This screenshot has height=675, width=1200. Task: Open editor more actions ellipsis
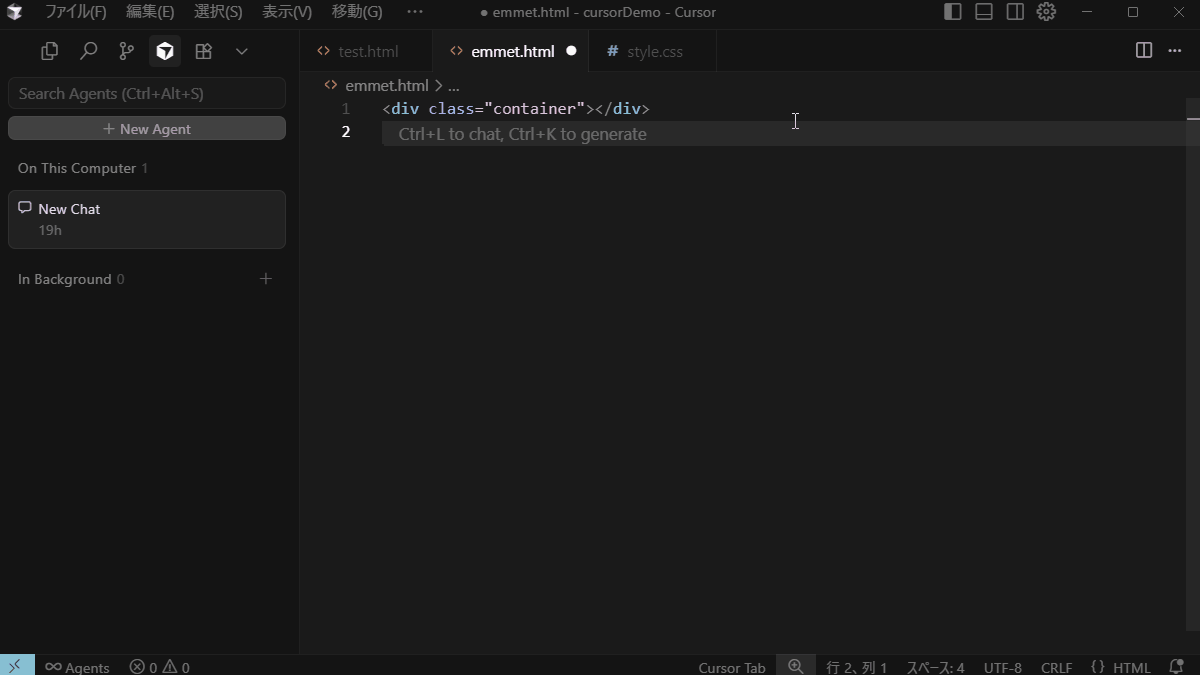(1175, 51)
